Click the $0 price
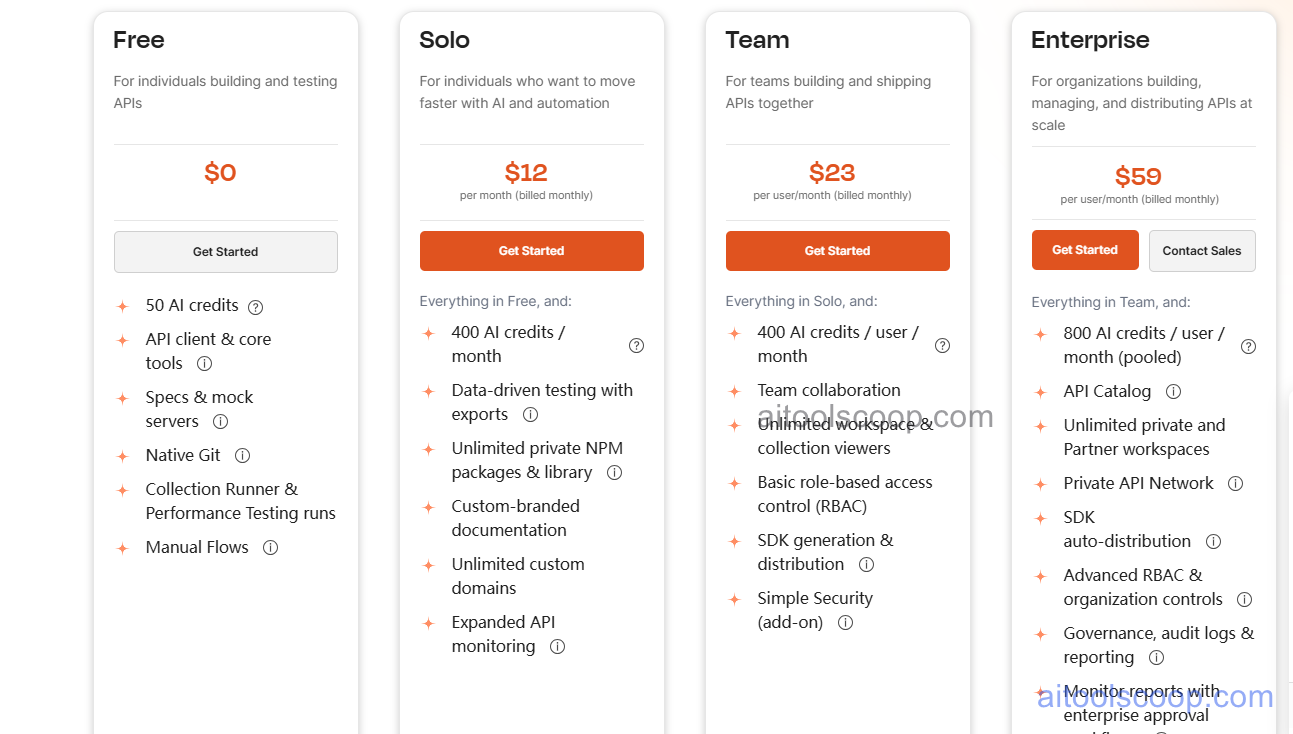 (220, 173)
